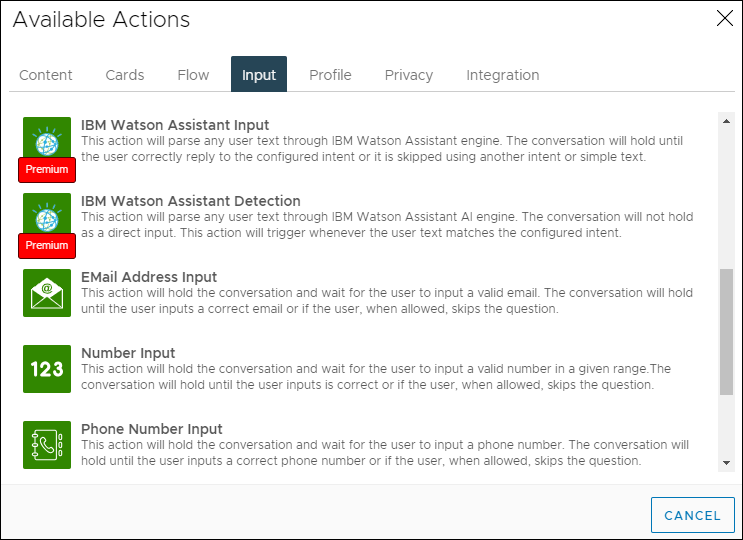Click the Premium badge on Watson Assistant Input

click(x=47, y=170)
